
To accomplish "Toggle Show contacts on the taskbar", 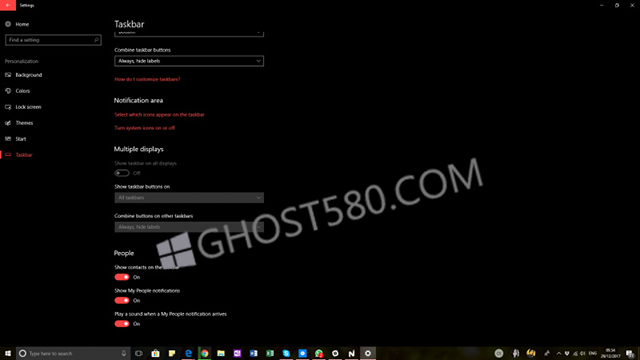I will 122,277.
